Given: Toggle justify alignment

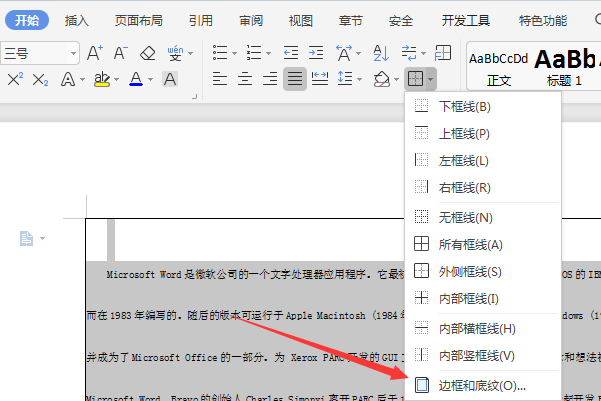Looking at the screenshot, I should pyautogui.click(x=295, y=79).
